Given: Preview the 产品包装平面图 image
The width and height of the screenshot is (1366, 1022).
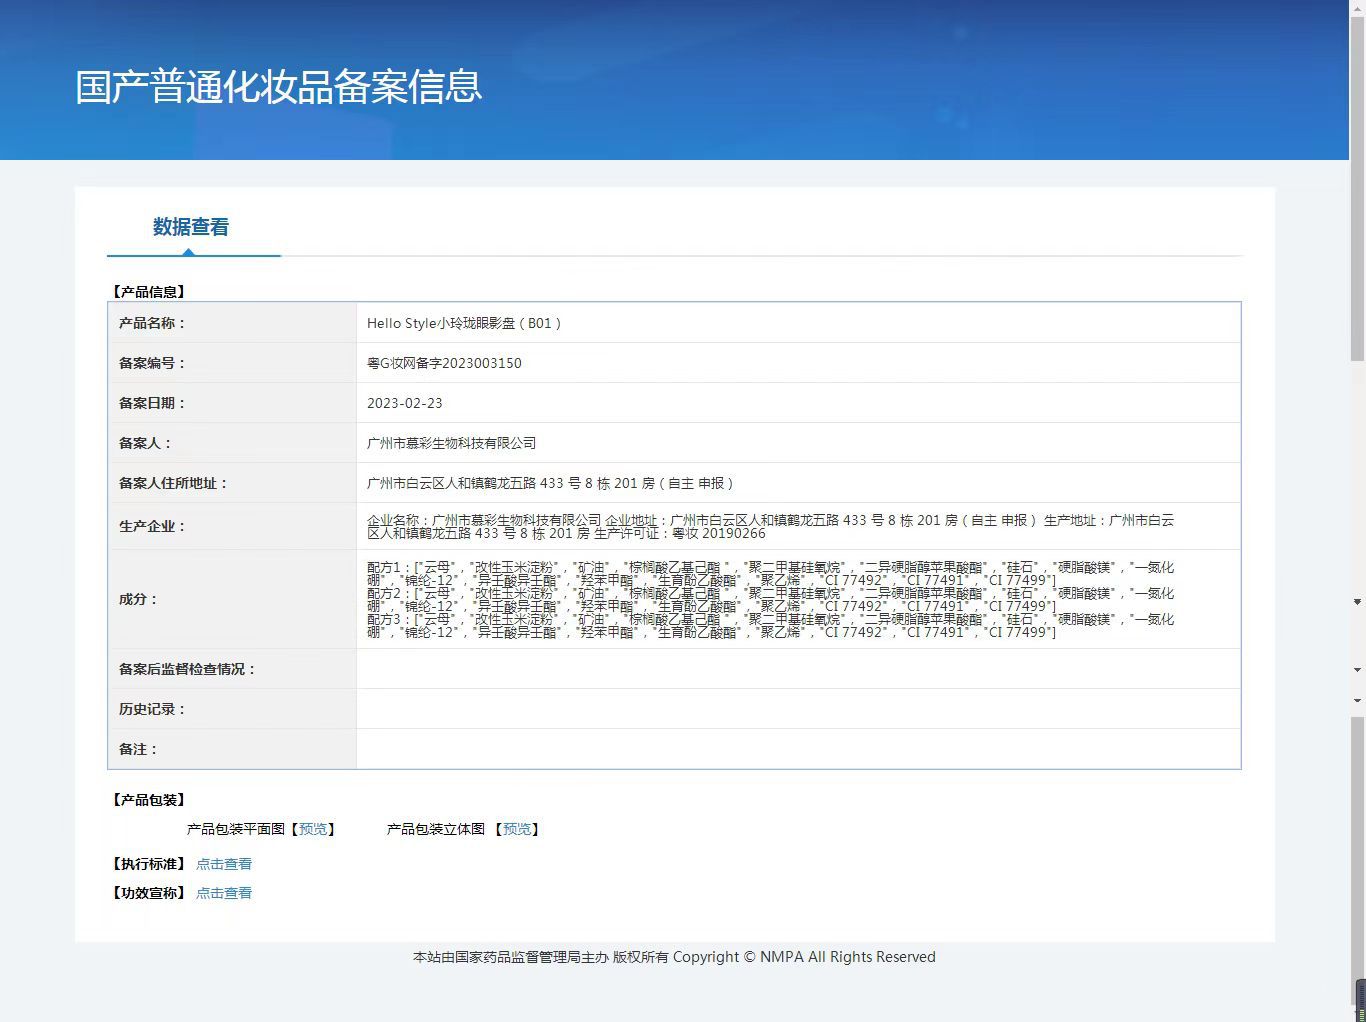Looking at the screenshot, I should pos(313,829).
